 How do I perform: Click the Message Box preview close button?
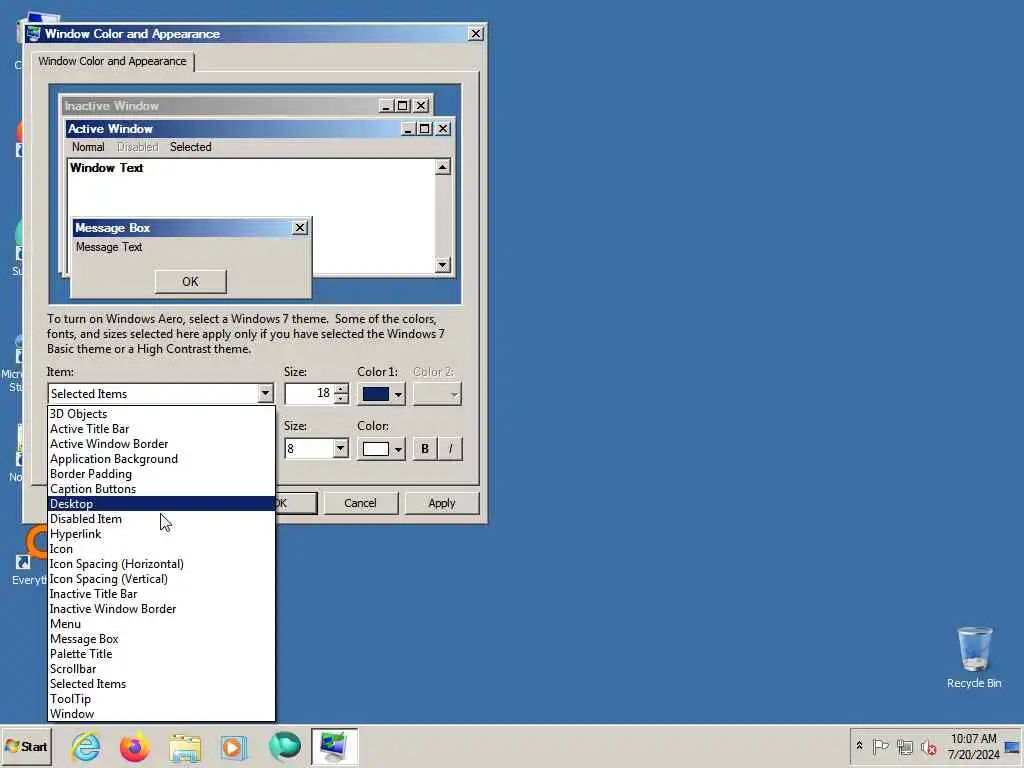click(300, 227)
